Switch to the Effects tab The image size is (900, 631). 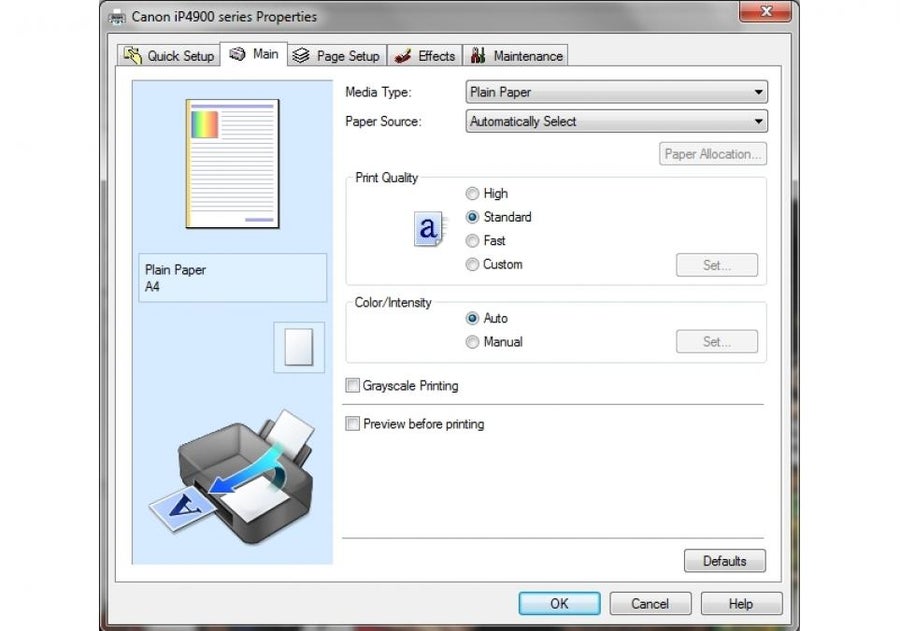425,56
